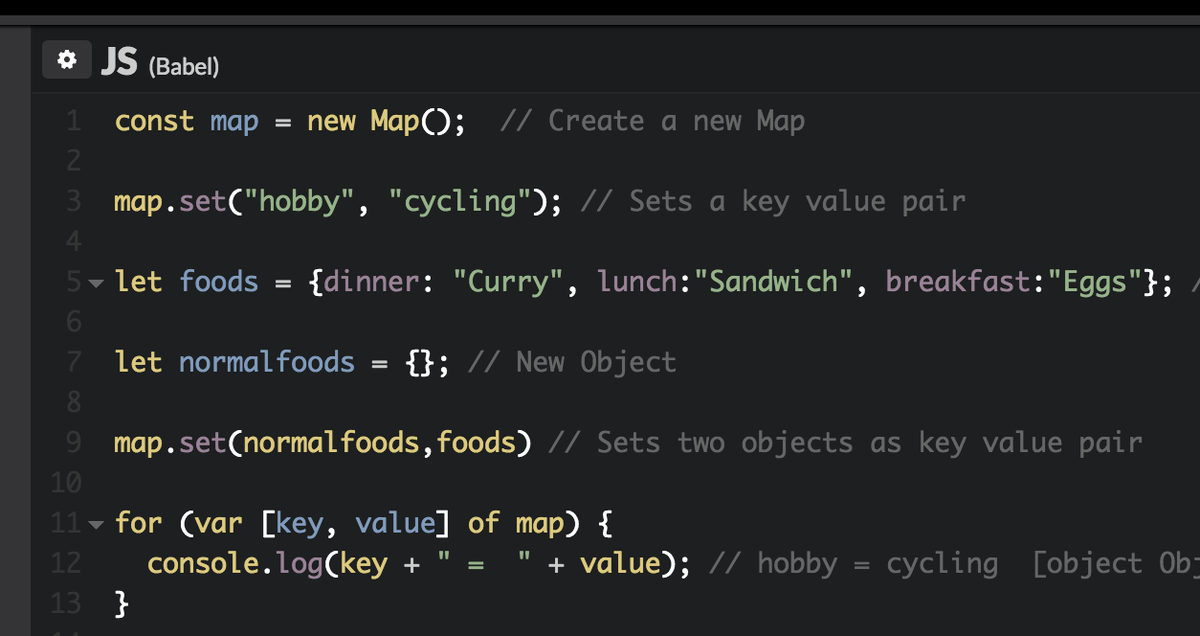
Task: Click "[key, value]" destructuring on line 11
Action: (x=355, y=523)
